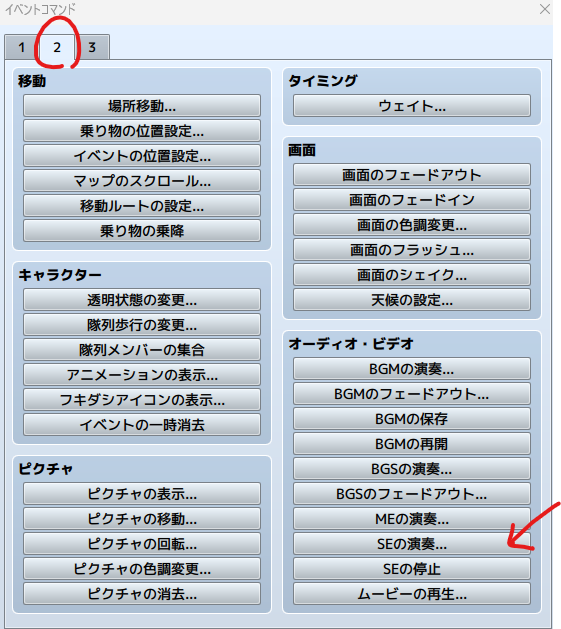
Task: Click BGMの再開 button
Action: pyautogui.click(x=412, y=443)
